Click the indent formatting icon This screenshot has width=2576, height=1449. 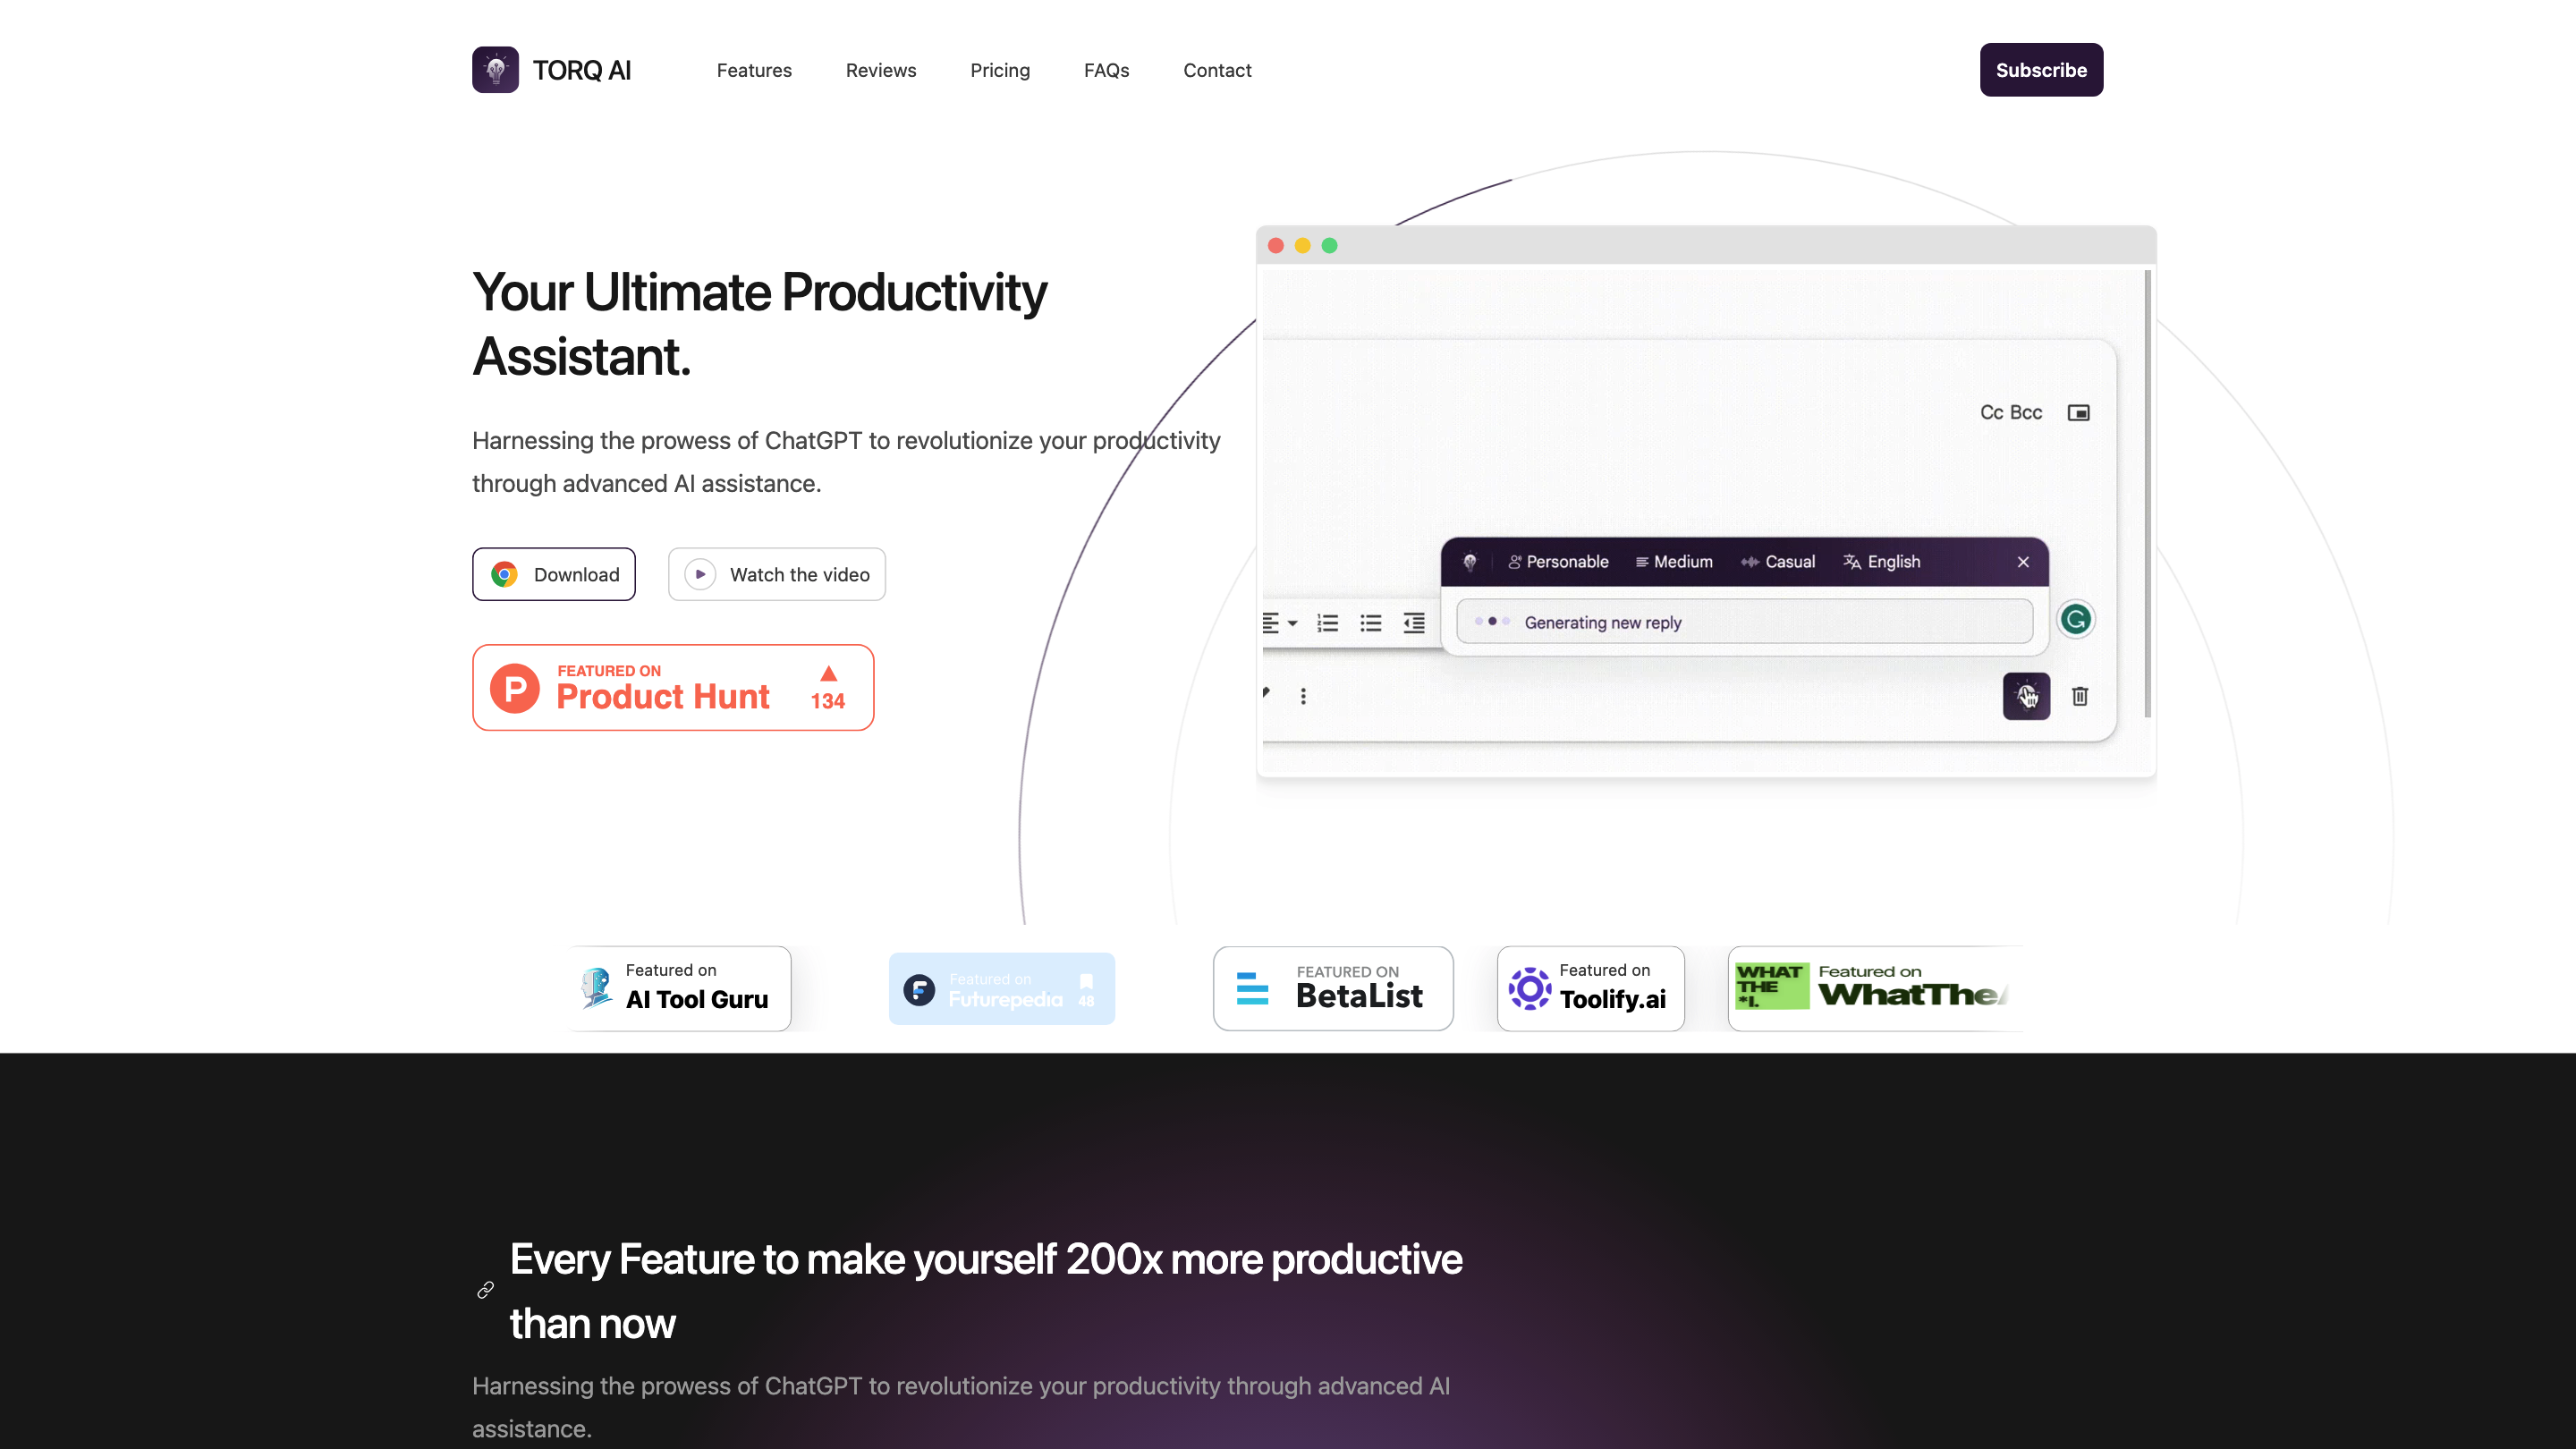1414,623
